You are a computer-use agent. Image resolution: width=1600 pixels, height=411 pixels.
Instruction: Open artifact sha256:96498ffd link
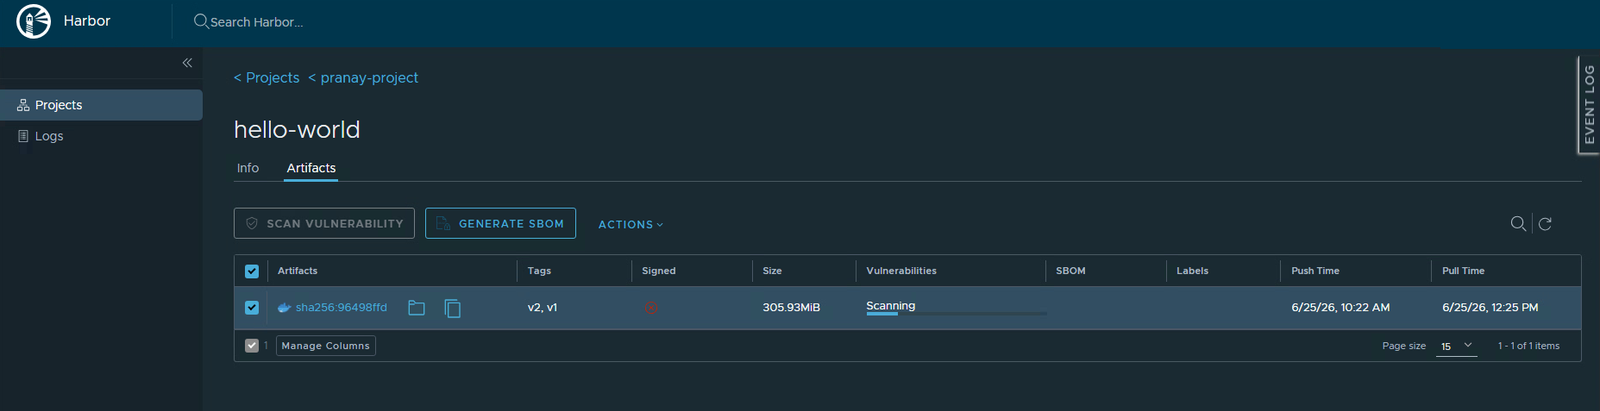pos(341,308)
